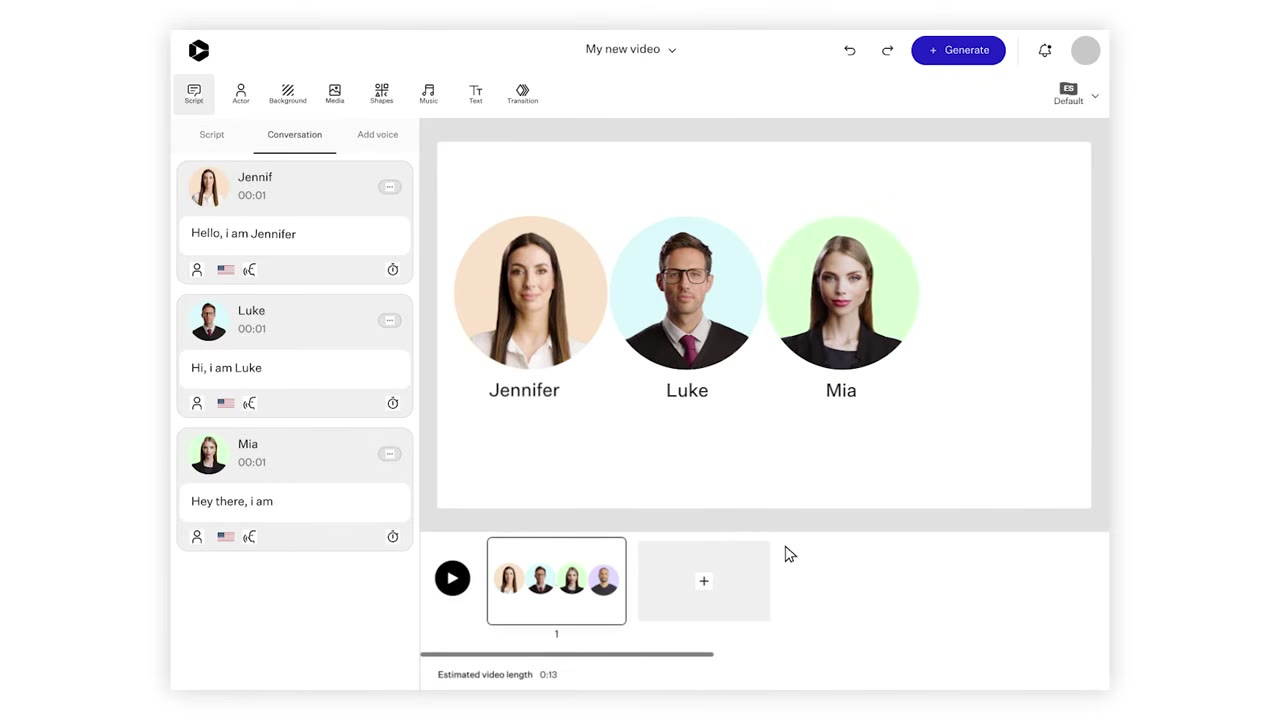This screenshot has height=720, width=1280.
Task: Open the Transition tool
Action: (x=522, y=94)
